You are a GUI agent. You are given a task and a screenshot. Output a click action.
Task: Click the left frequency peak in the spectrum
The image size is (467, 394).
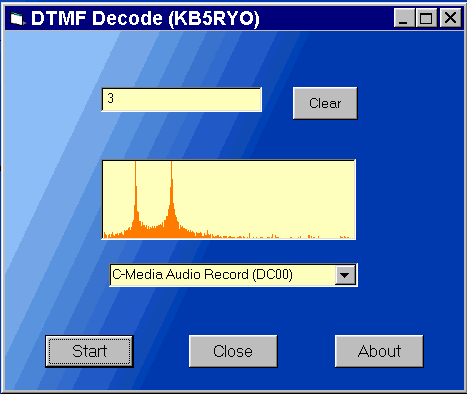[x=136, y=200]
